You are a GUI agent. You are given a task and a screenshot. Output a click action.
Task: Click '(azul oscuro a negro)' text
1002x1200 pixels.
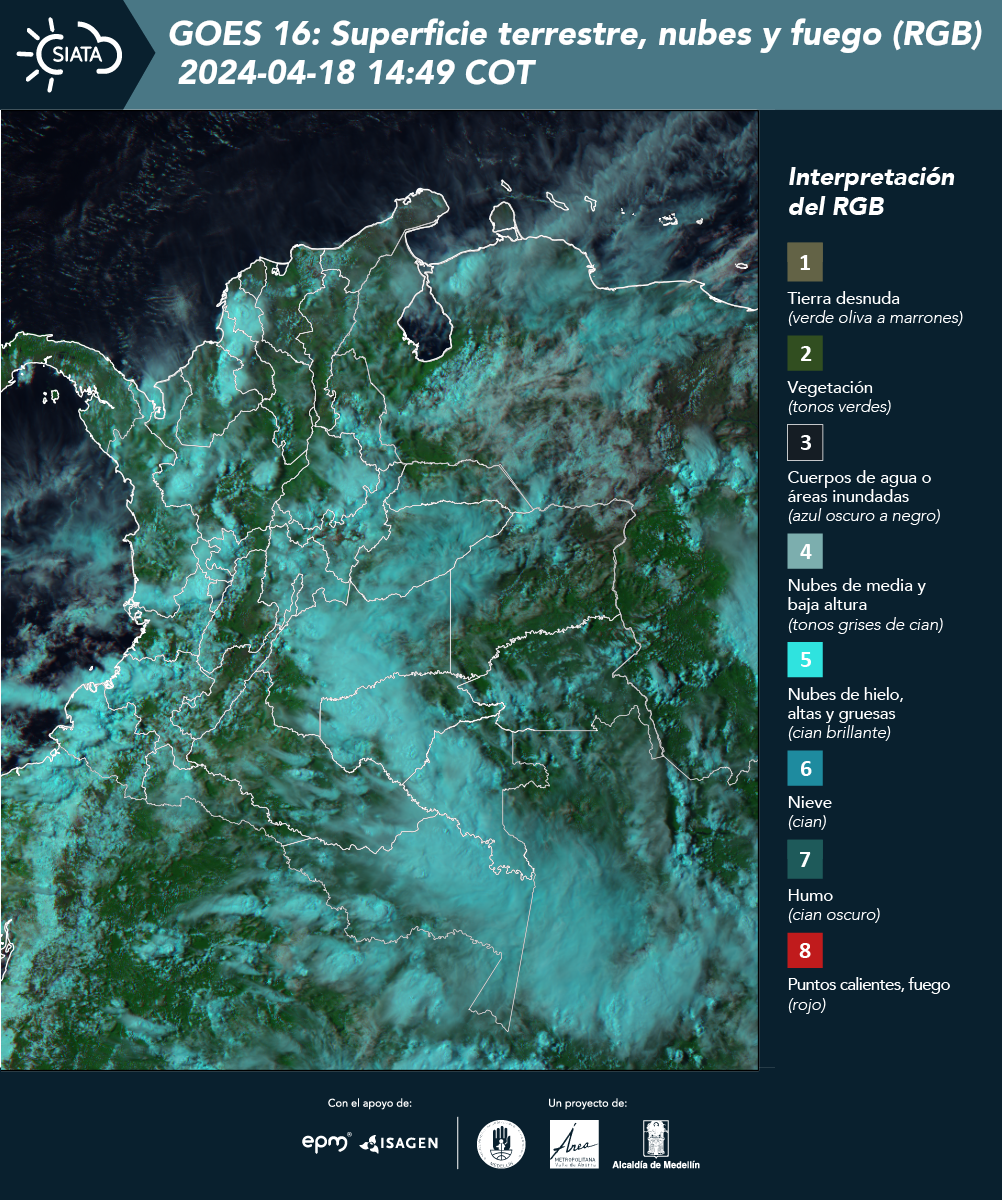click(864, 516)
